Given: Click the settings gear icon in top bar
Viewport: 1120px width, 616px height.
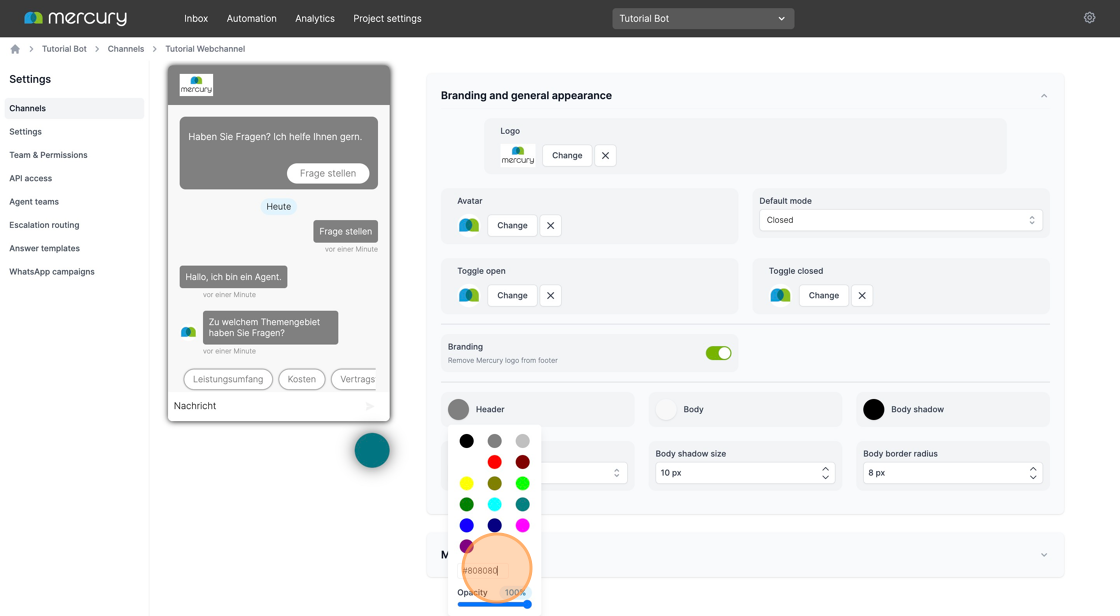Looking at the screenshot, I should click(x=1089, y=18).
